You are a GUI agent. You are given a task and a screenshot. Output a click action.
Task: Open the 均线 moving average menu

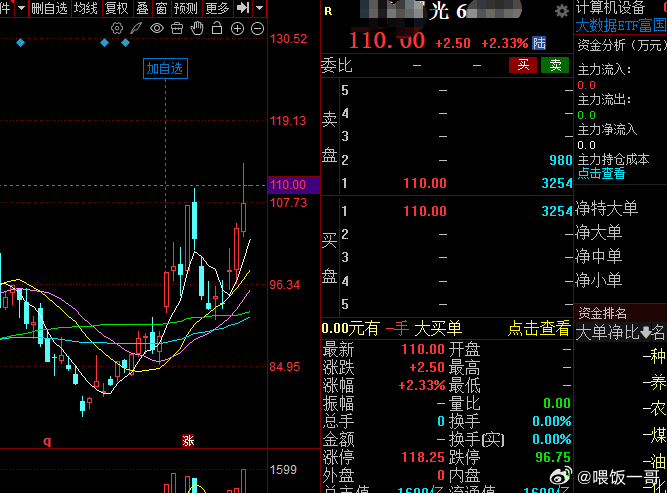click(x=86, y=8)
